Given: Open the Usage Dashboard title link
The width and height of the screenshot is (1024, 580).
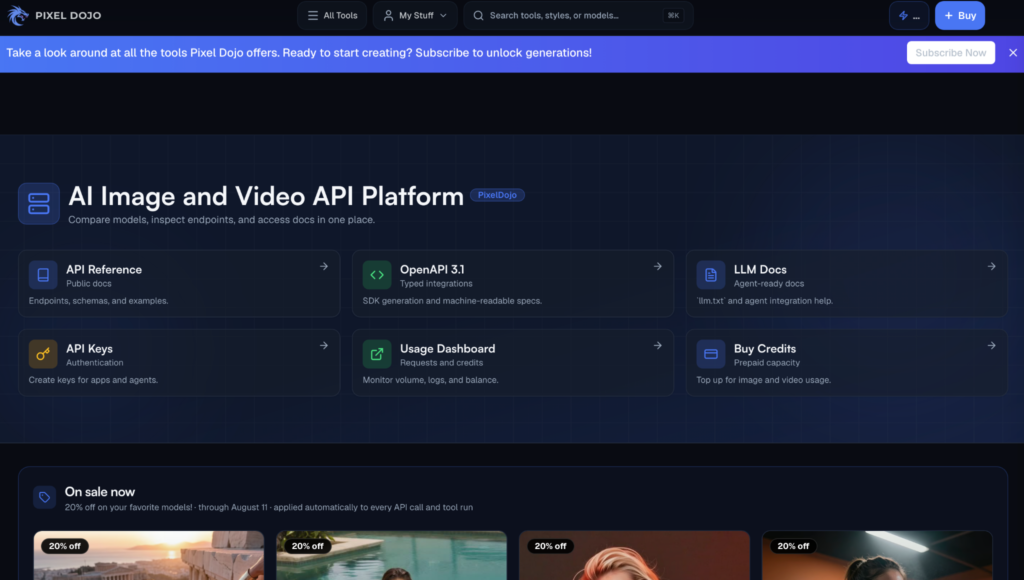Looking at the screenshot, I should (x=447, y=349).
